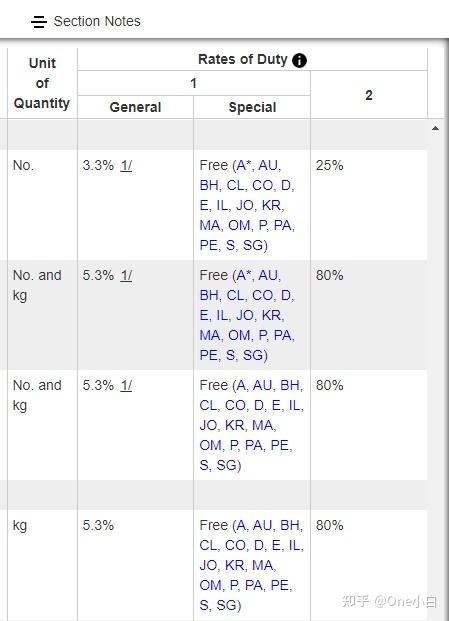Viewport: 449px width, 621px height.
Task: Click SG code in the first 80% row
Action: point(253,355)
